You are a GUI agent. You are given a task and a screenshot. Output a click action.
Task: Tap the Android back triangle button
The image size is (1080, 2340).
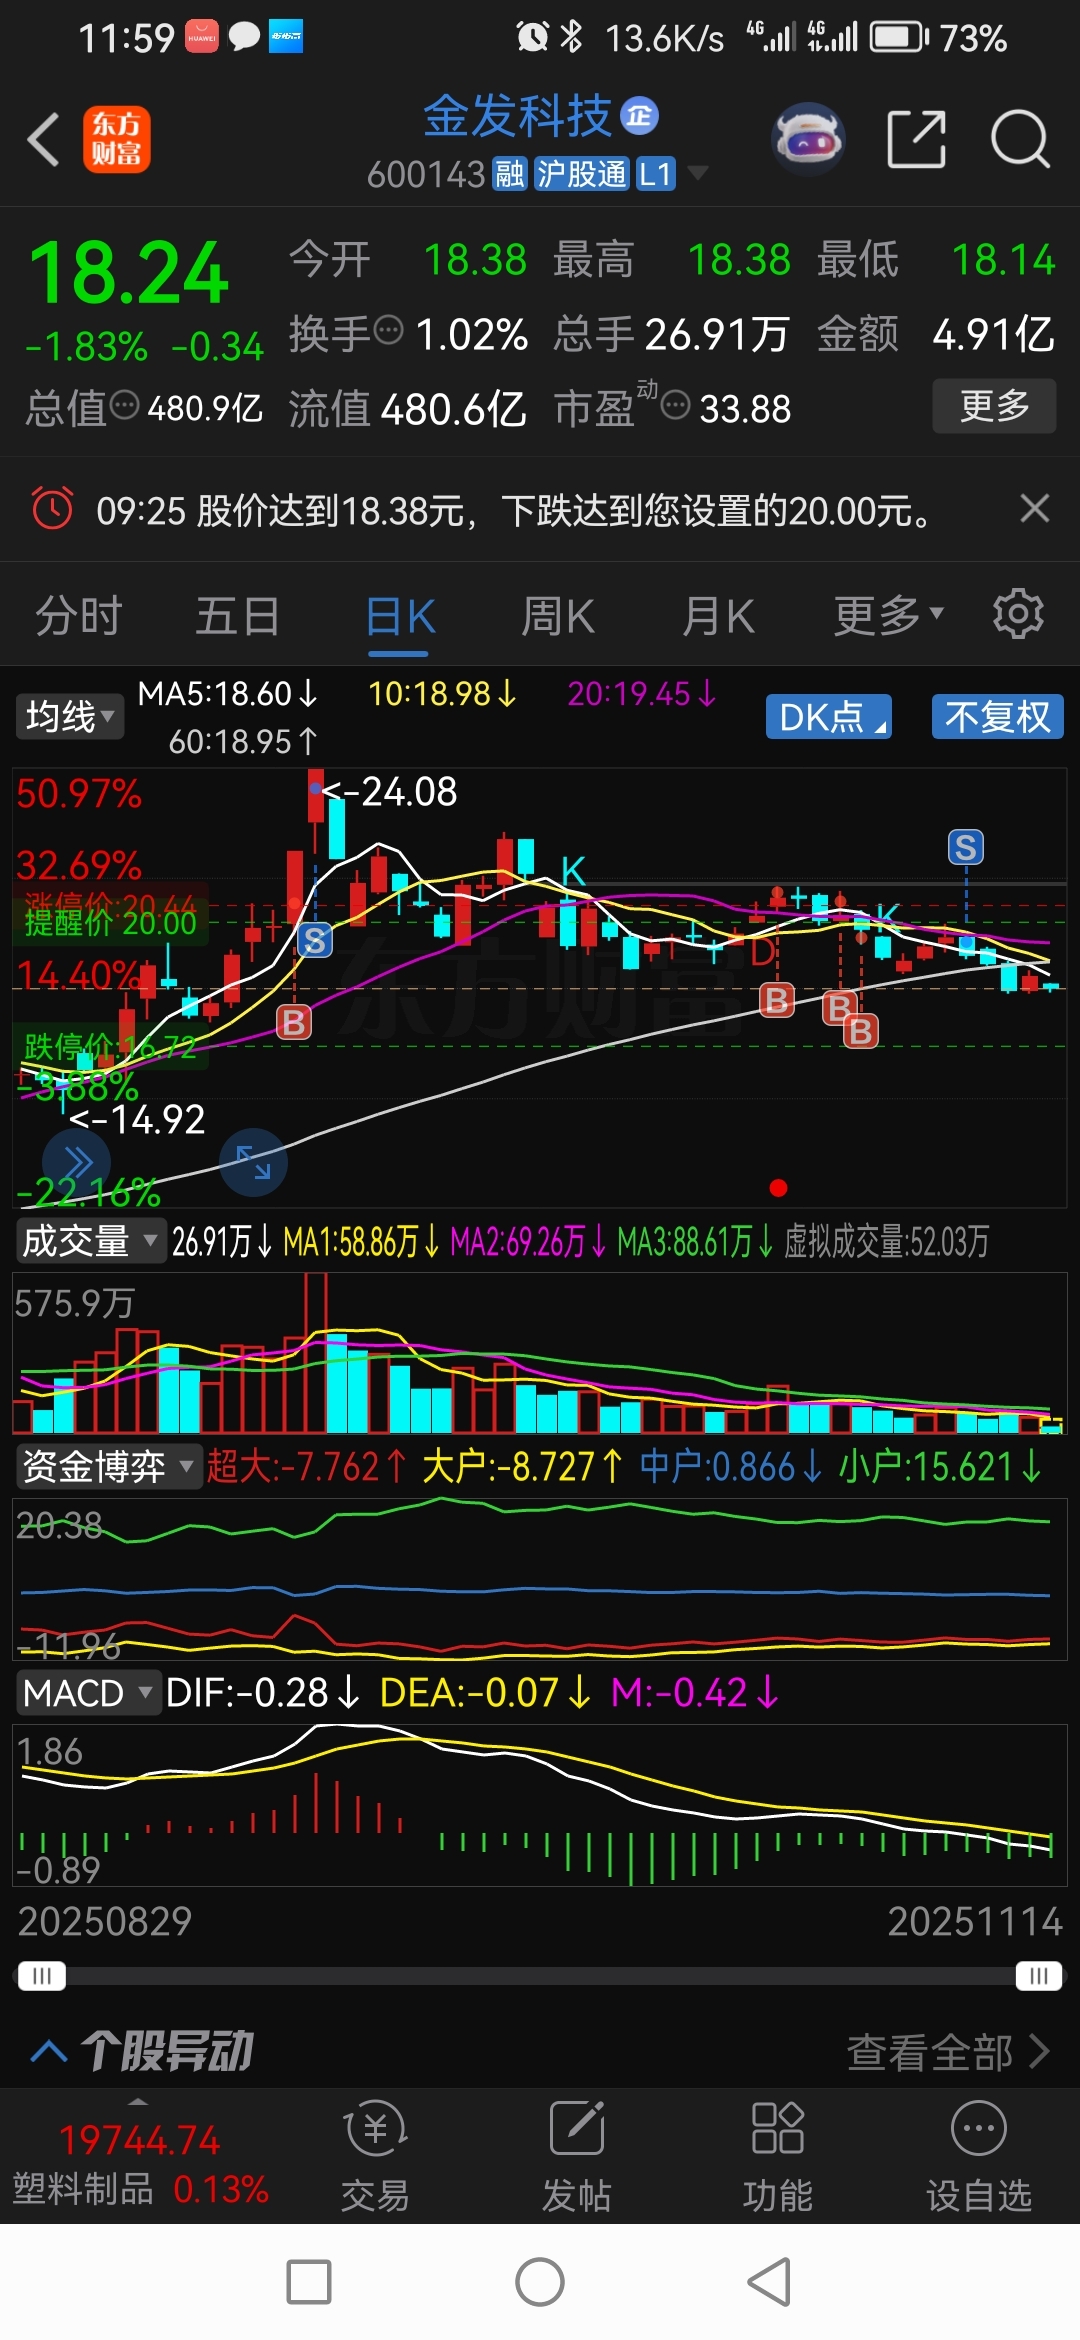click(x=770, y=2282)
